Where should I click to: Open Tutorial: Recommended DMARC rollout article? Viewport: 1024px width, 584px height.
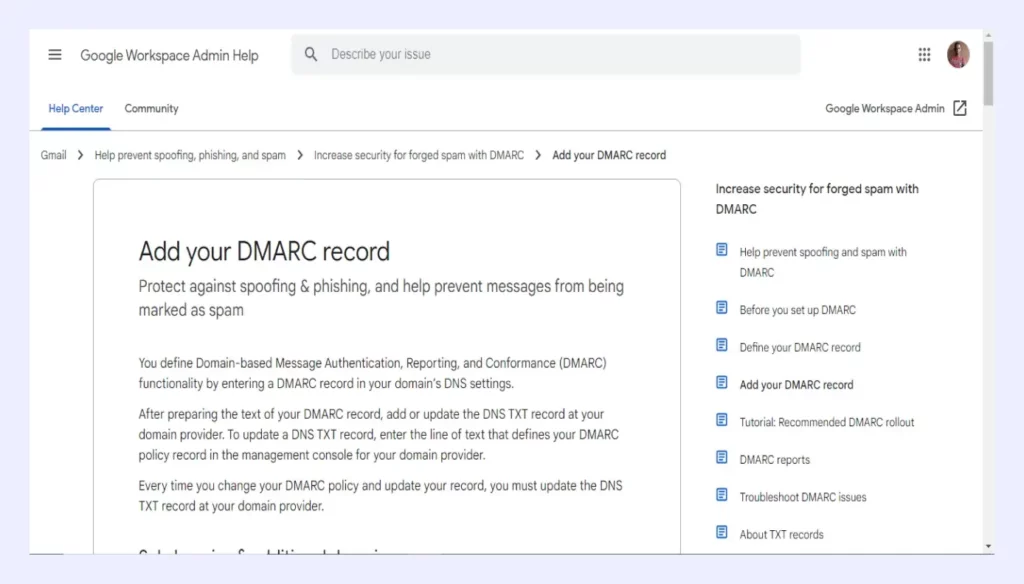(827, 422)
